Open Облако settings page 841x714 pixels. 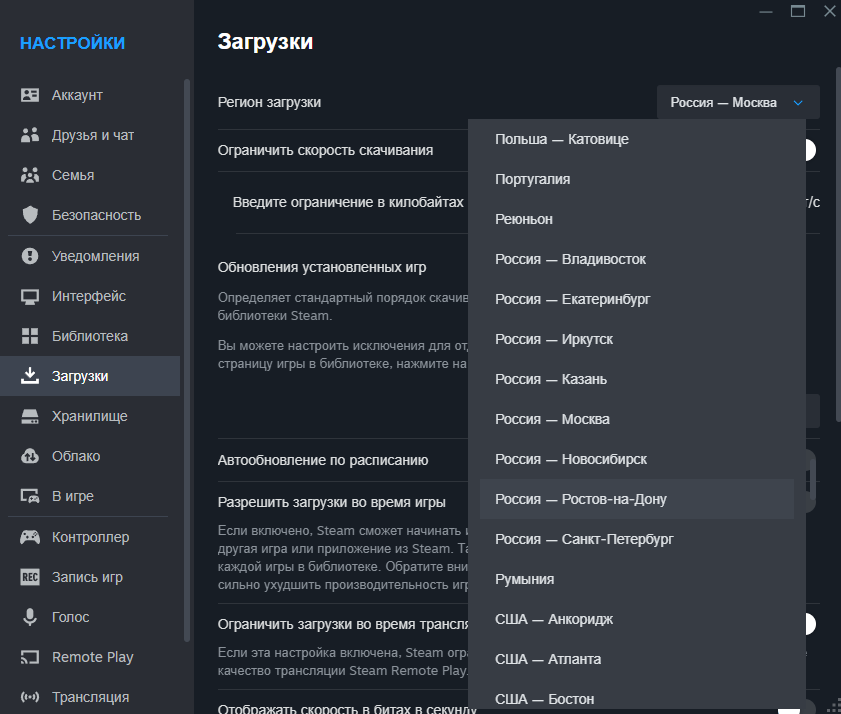(x=90, y=456)
